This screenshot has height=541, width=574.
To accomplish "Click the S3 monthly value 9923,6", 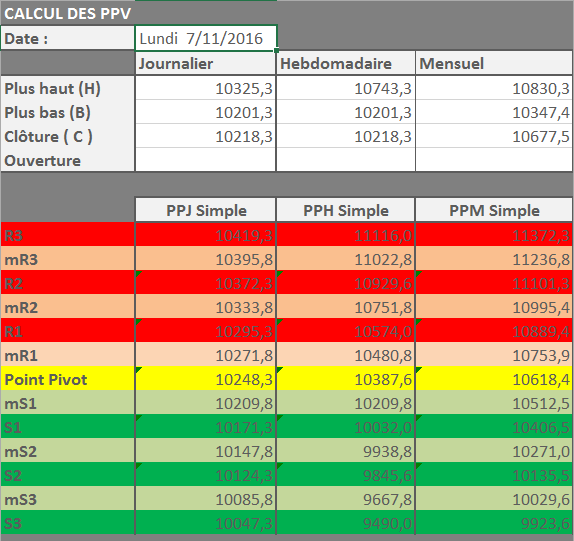I will (x=494, y=523).
